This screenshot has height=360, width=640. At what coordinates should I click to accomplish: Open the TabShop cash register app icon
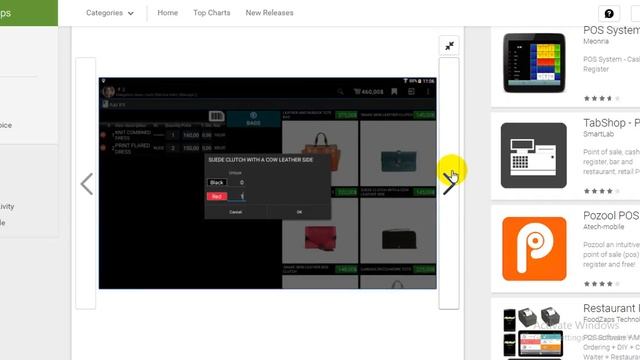[x=534, y=156]
